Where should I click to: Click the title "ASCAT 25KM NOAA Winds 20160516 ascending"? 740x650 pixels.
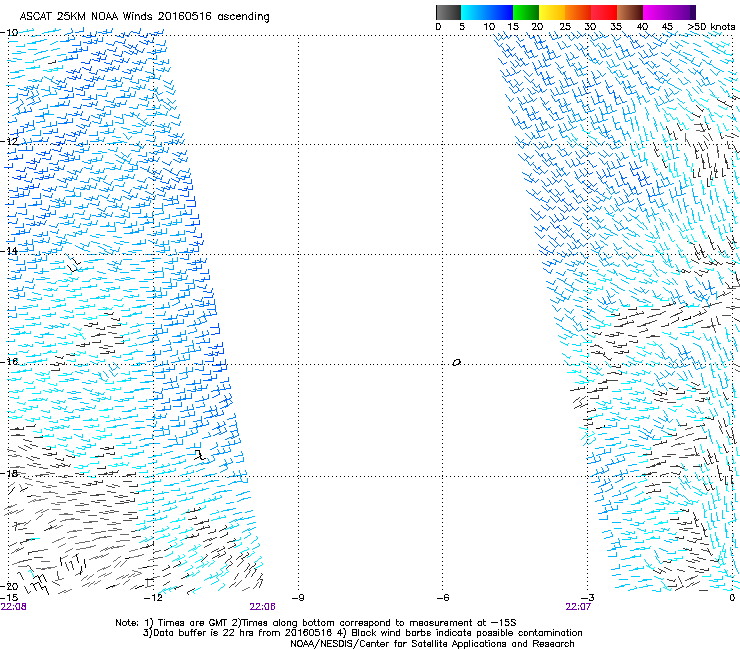coord(144,17)
